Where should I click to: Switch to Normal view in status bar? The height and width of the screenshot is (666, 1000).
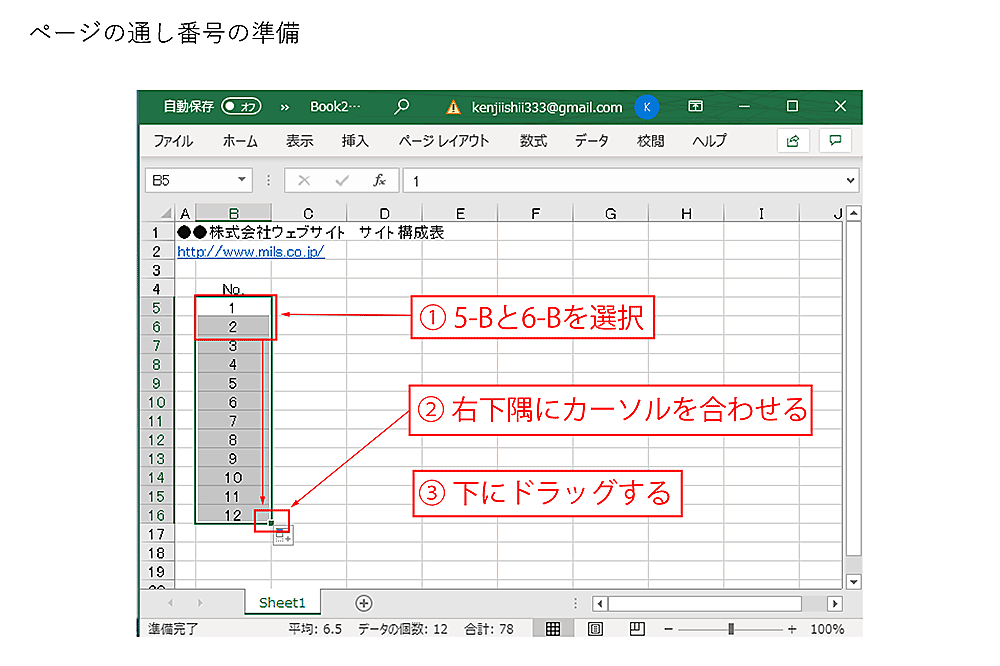pos(552,630)
